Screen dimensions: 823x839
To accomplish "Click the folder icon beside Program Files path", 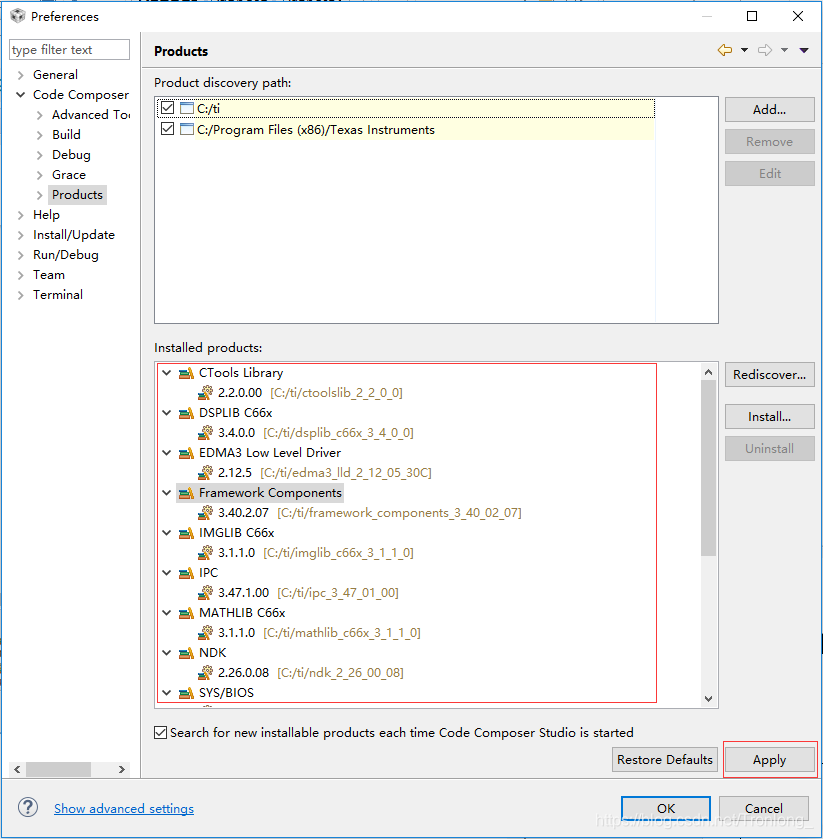I will click(187, 129).
